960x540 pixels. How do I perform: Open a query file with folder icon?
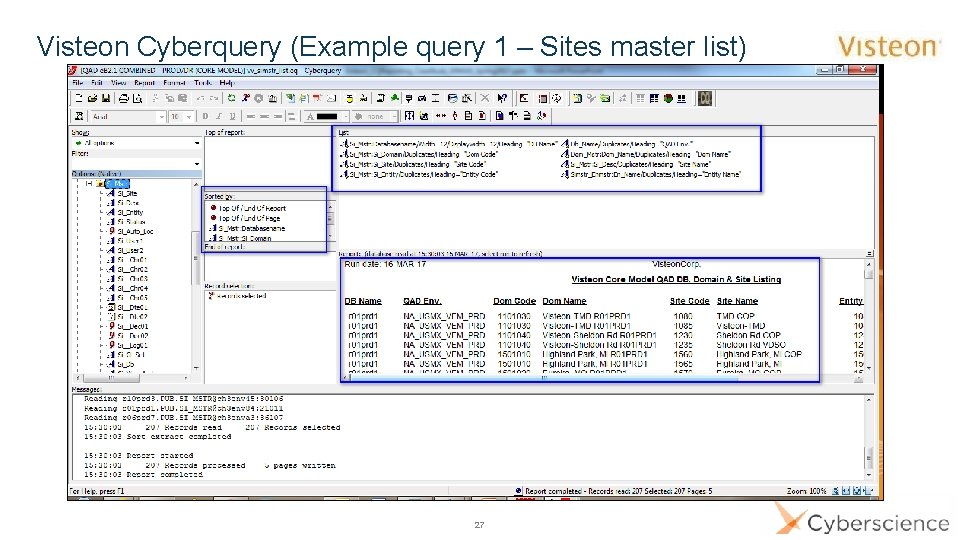pyautogui.click(x=92, y=98)
